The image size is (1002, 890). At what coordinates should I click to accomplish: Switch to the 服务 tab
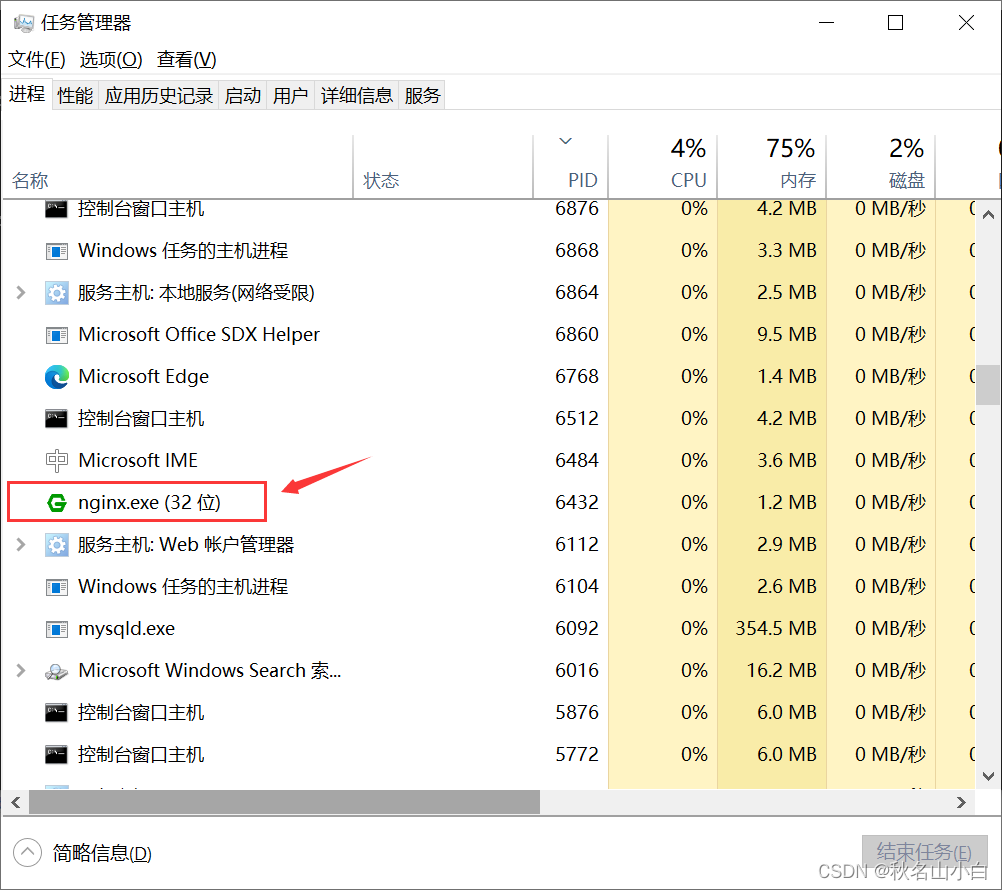click(422, 95)
